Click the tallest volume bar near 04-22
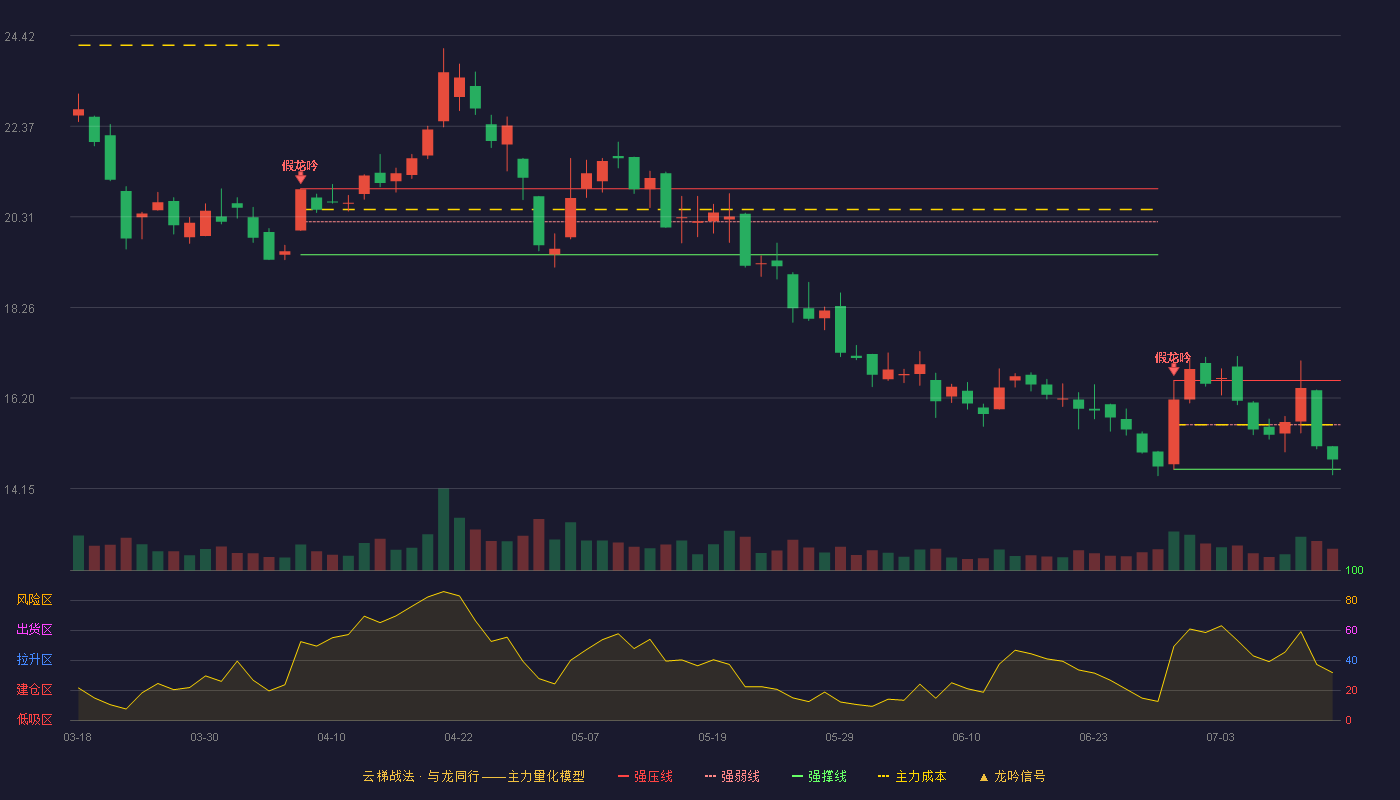This screenshot has width=1400, height=800. point(443,529)
